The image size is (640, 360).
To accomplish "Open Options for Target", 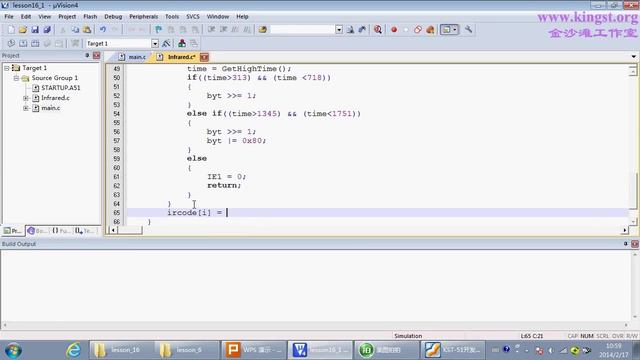I will coord(166,43).
